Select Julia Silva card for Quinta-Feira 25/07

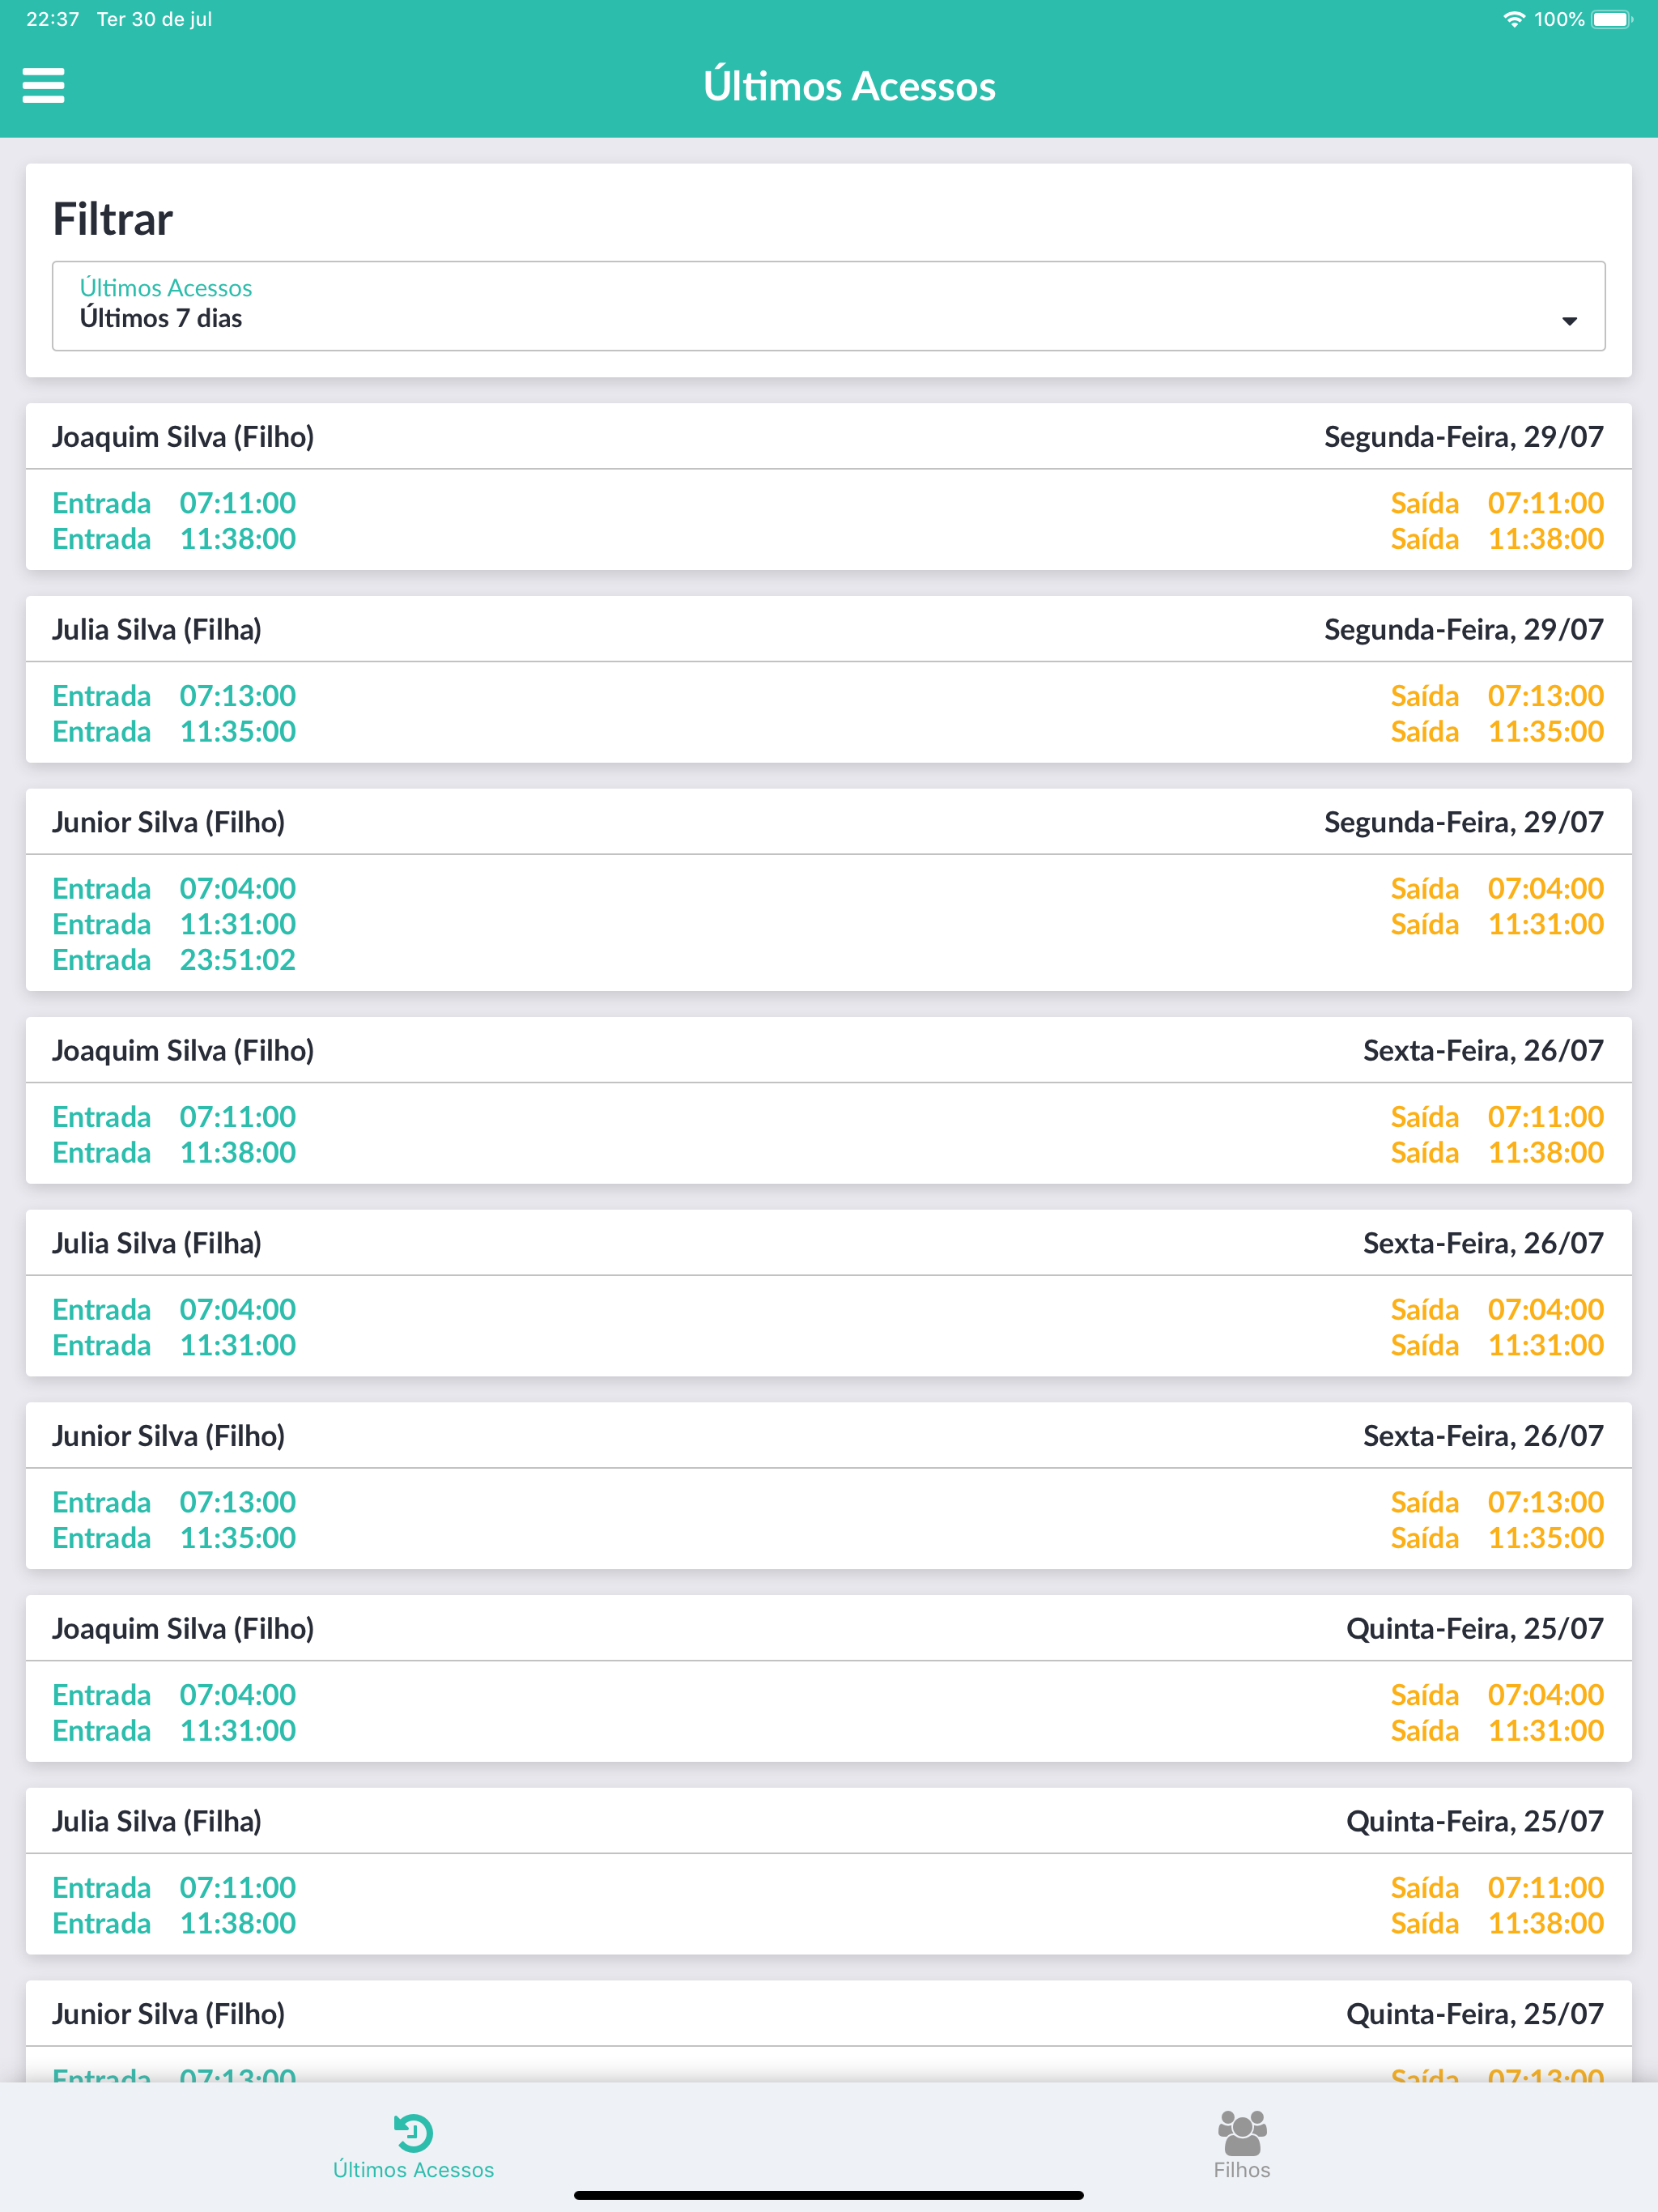coord(829,1871)
